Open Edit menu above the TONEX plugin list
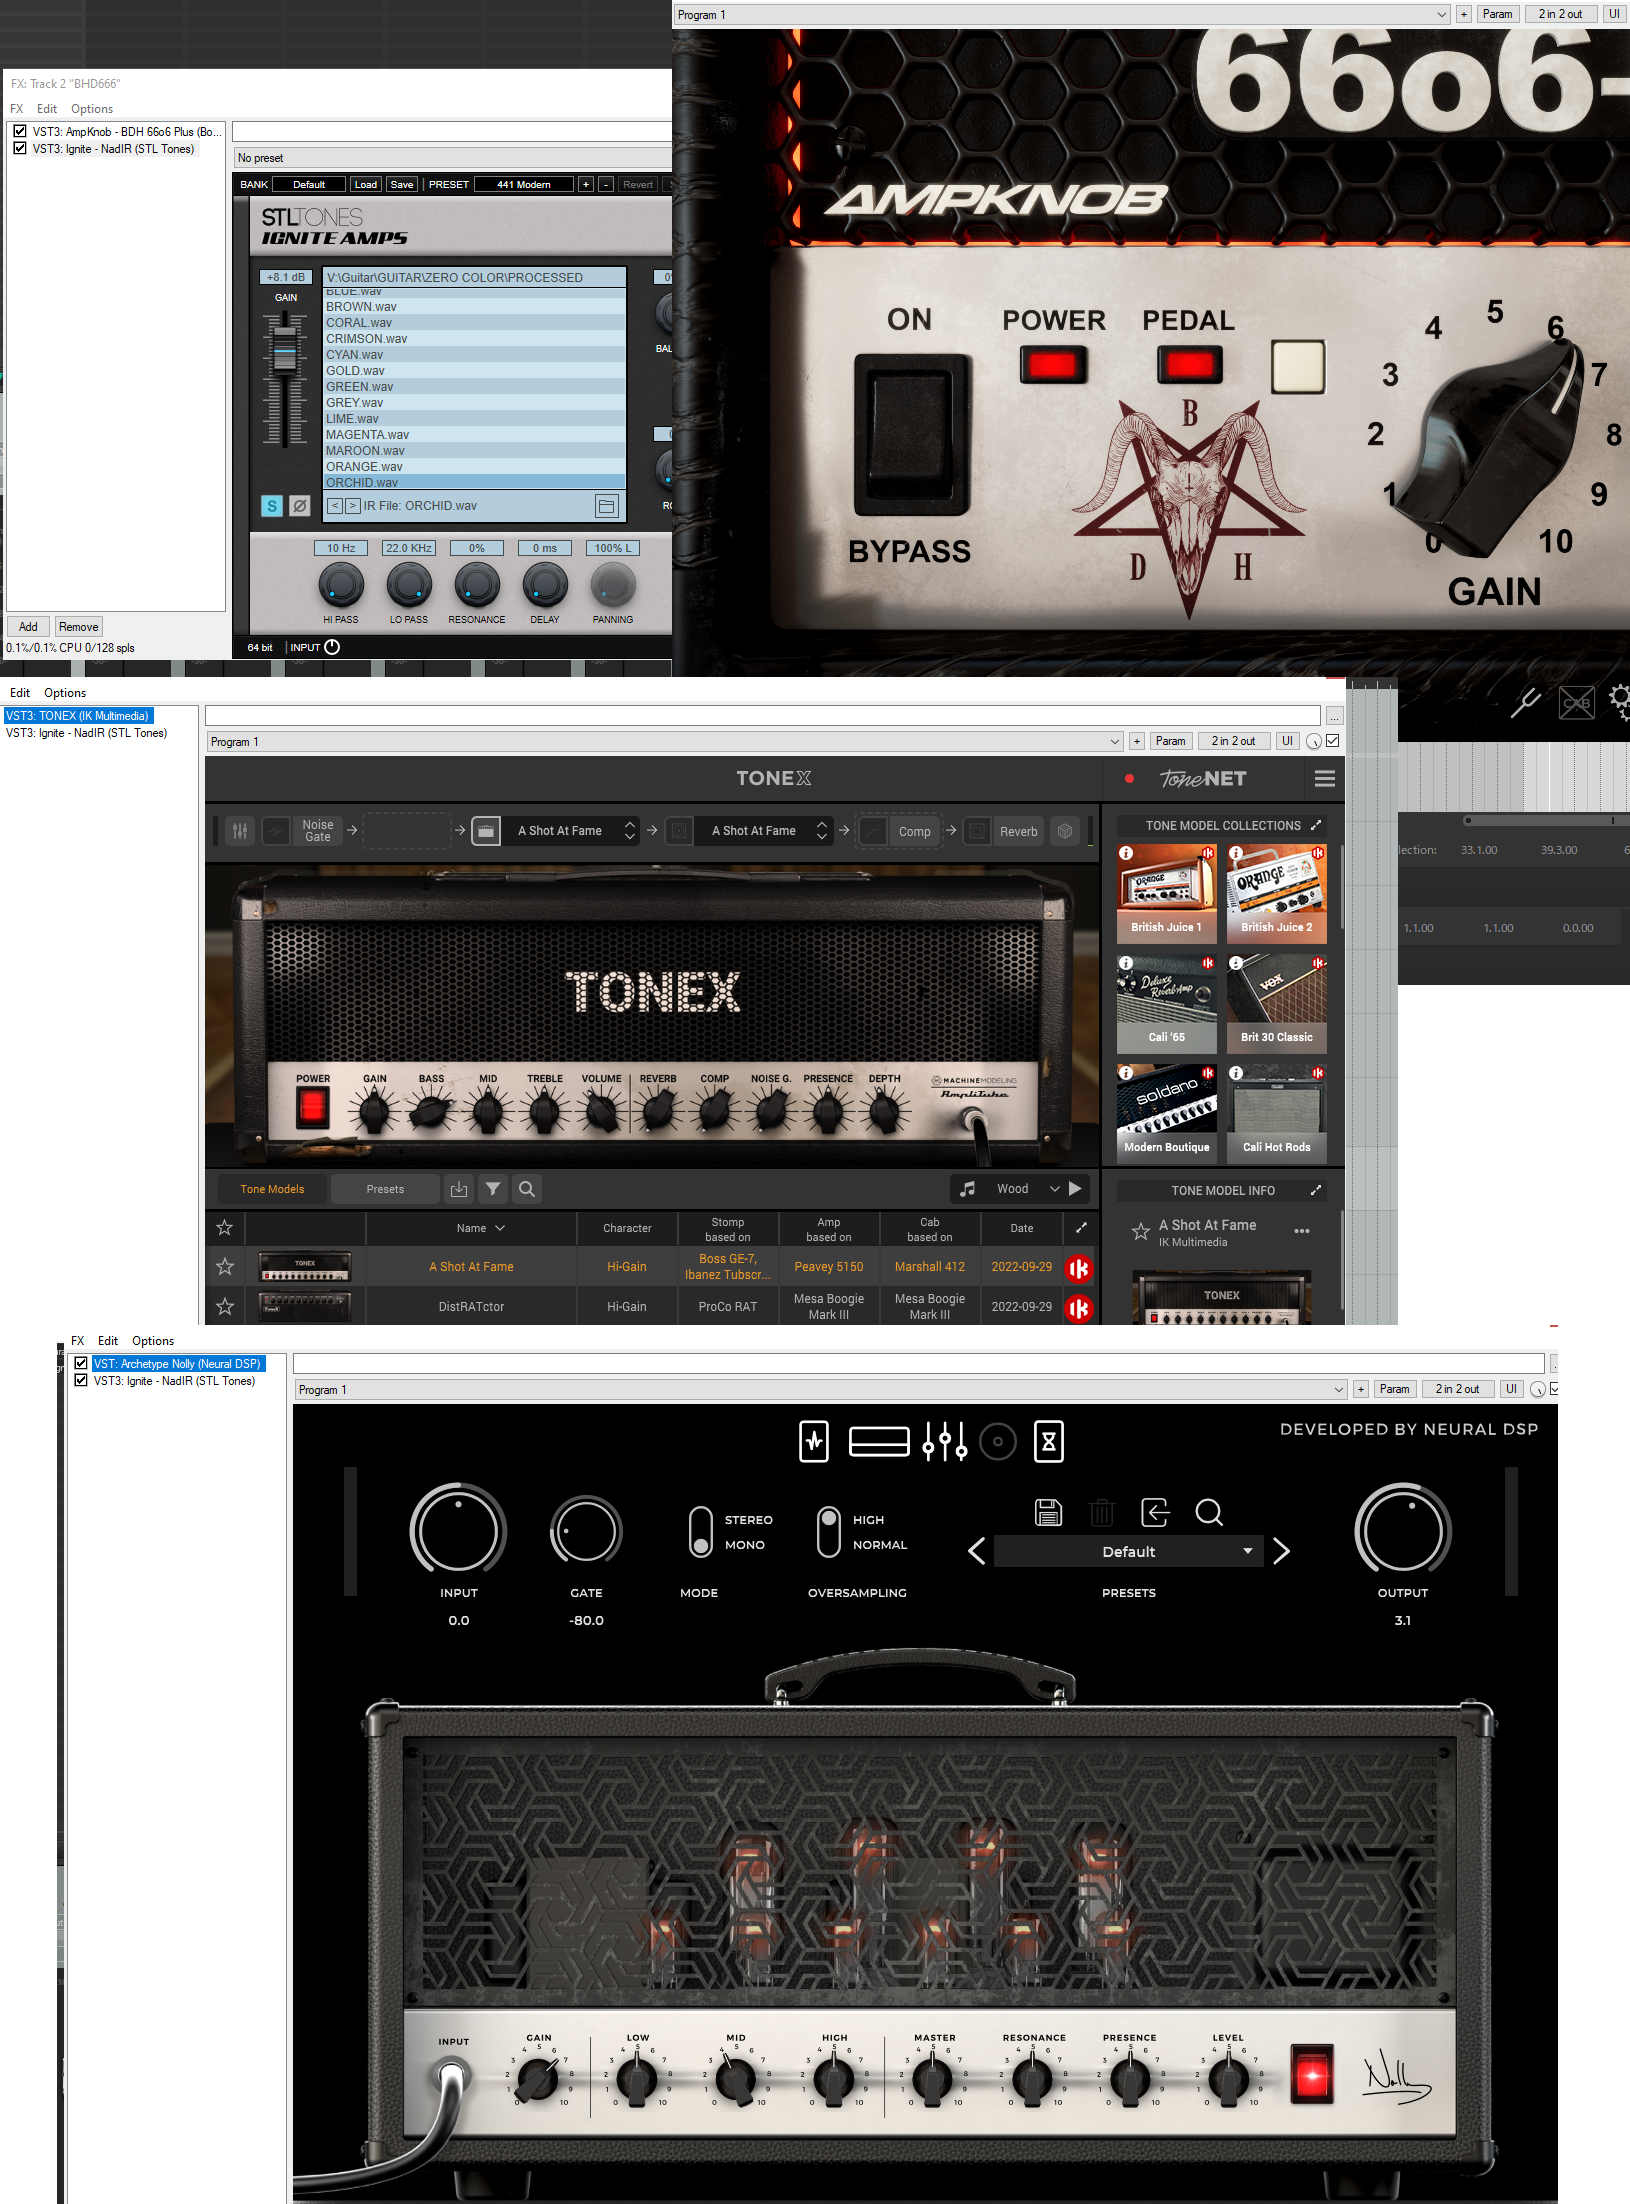This screenshot has width=1630, height=2204. pyautogui.click(x=20, y=693)
